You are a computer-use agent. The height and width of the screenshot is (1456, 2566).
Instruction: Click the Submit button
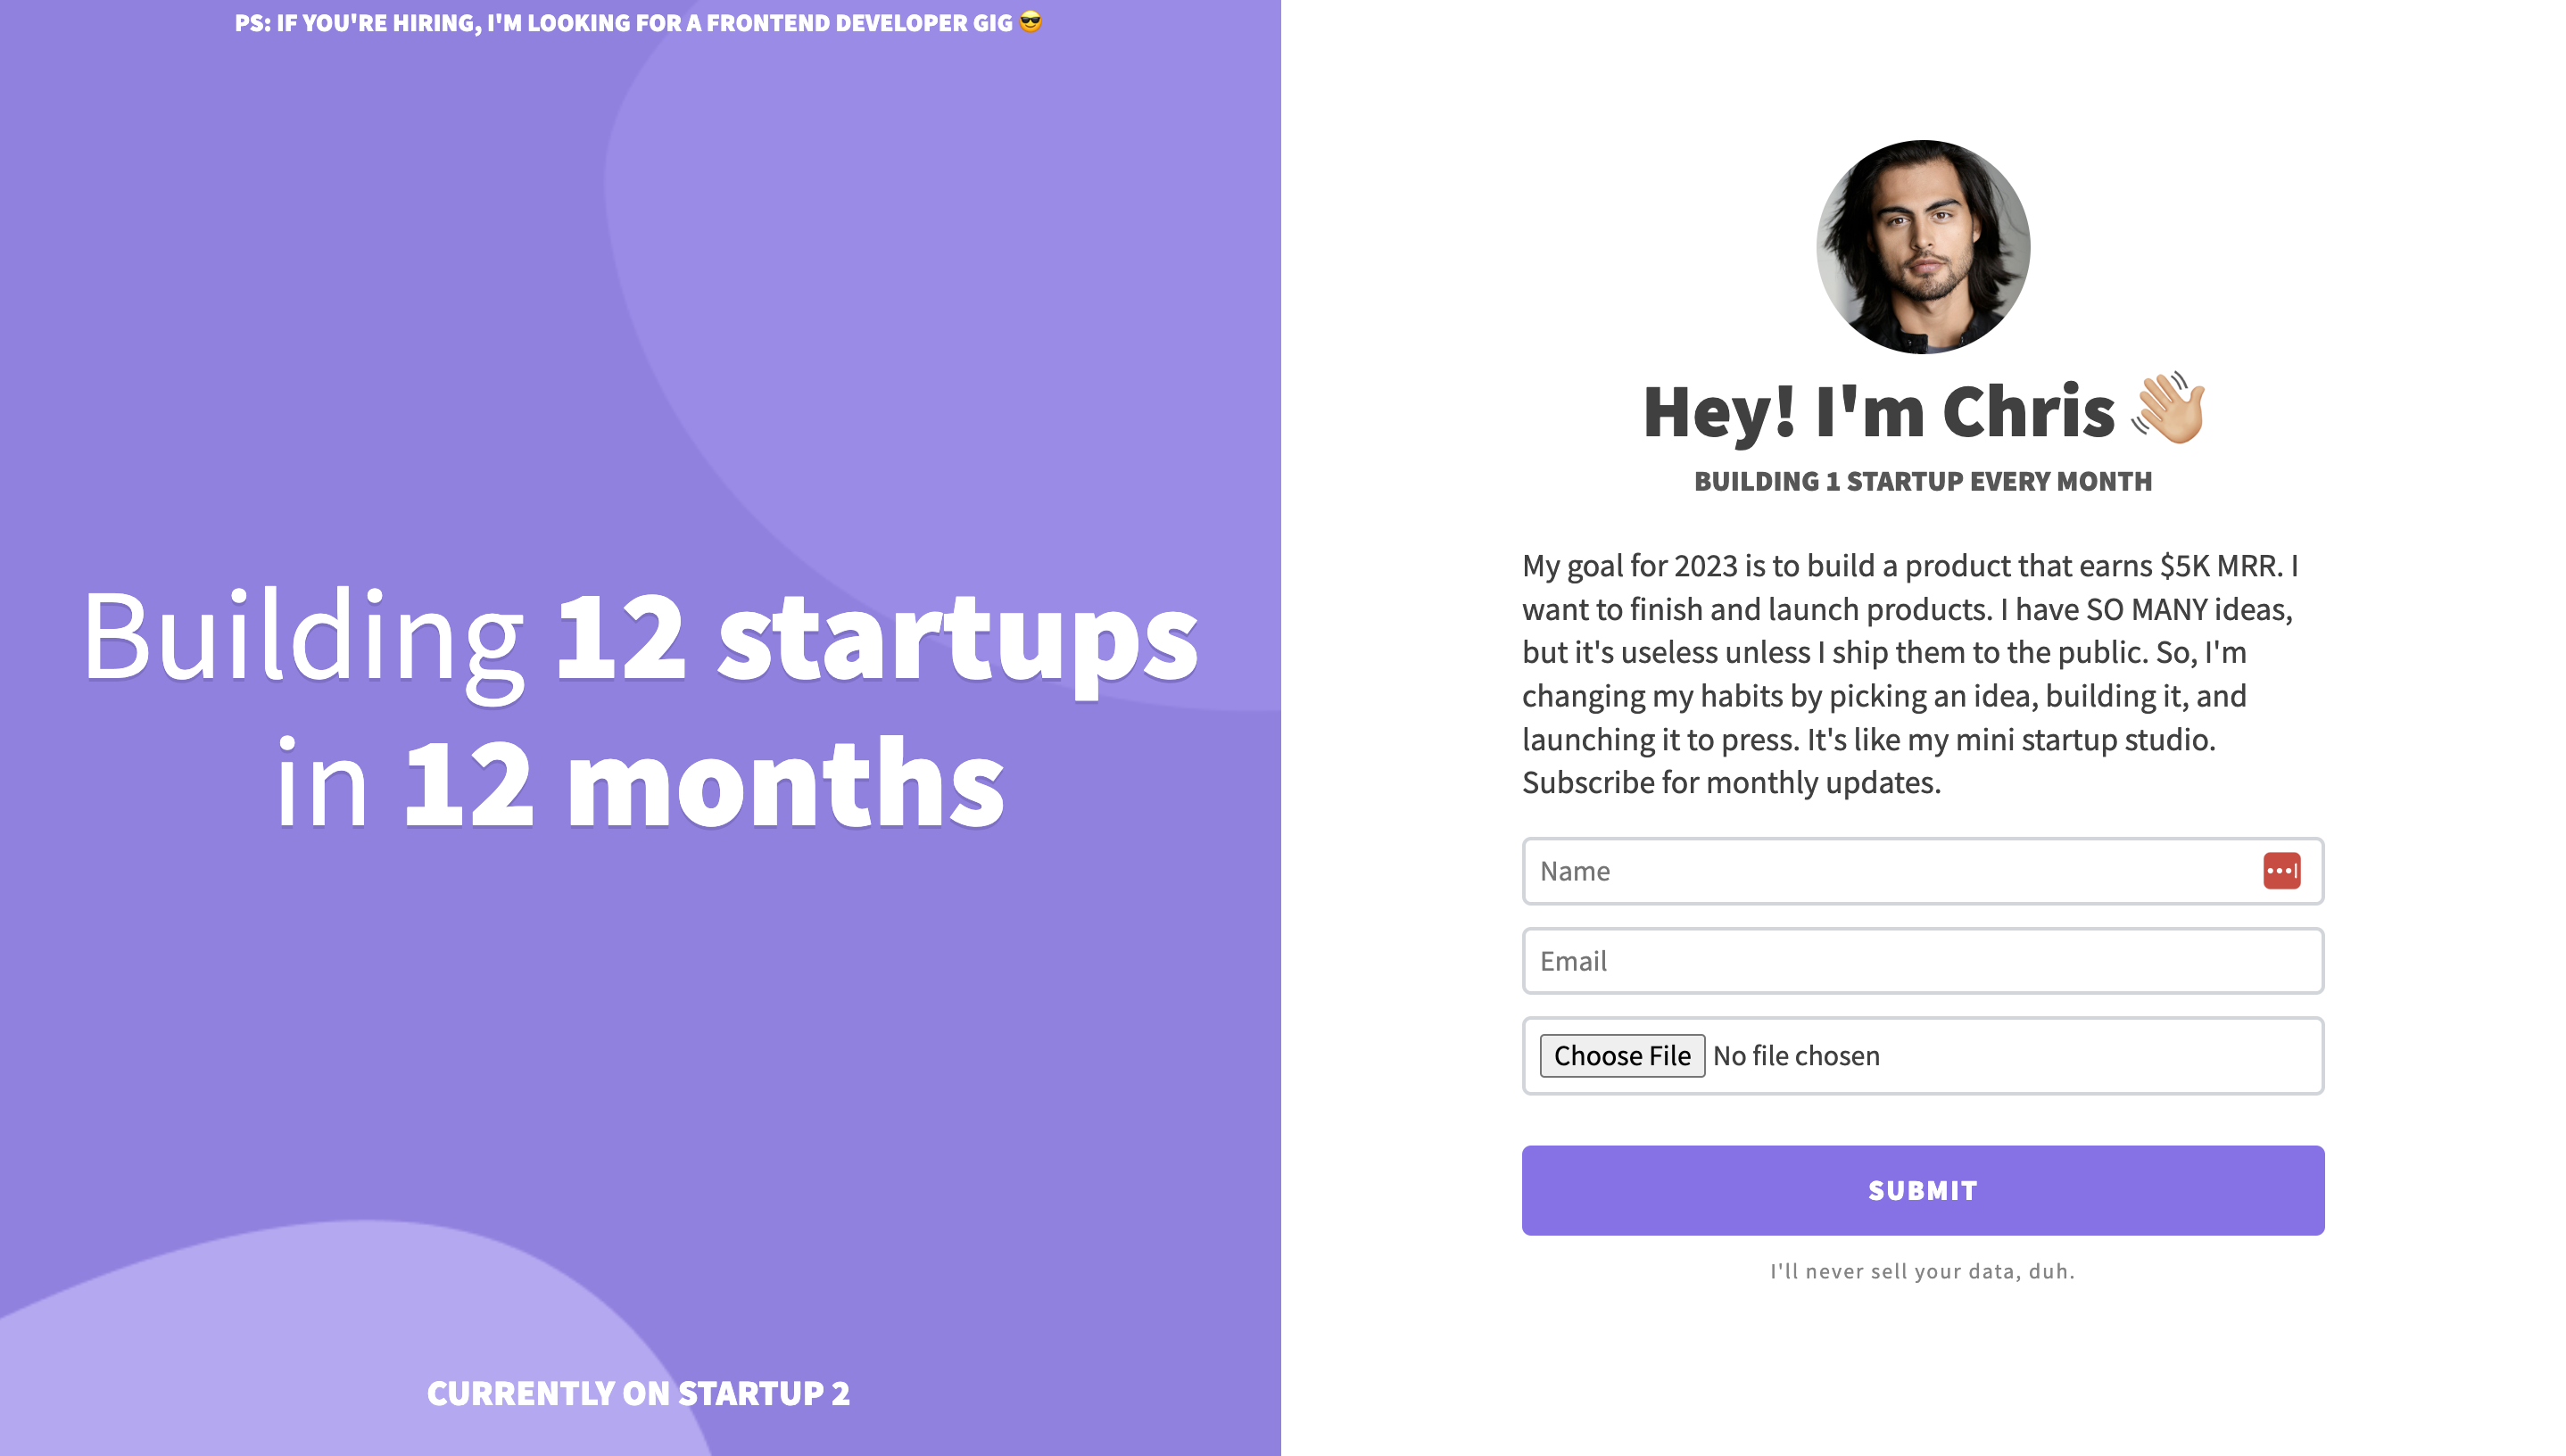1922,1189
